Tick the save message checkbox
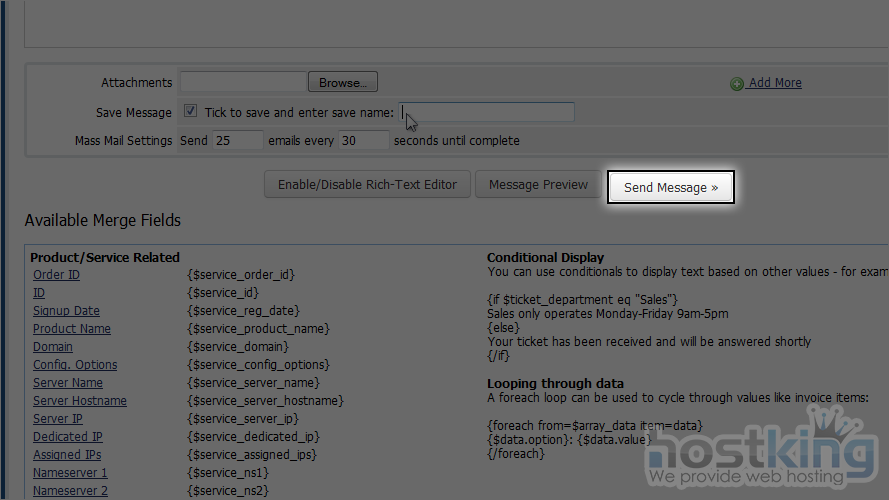This screenshot has height=500, width=889. pyautogui.click(x=191, y=112)
